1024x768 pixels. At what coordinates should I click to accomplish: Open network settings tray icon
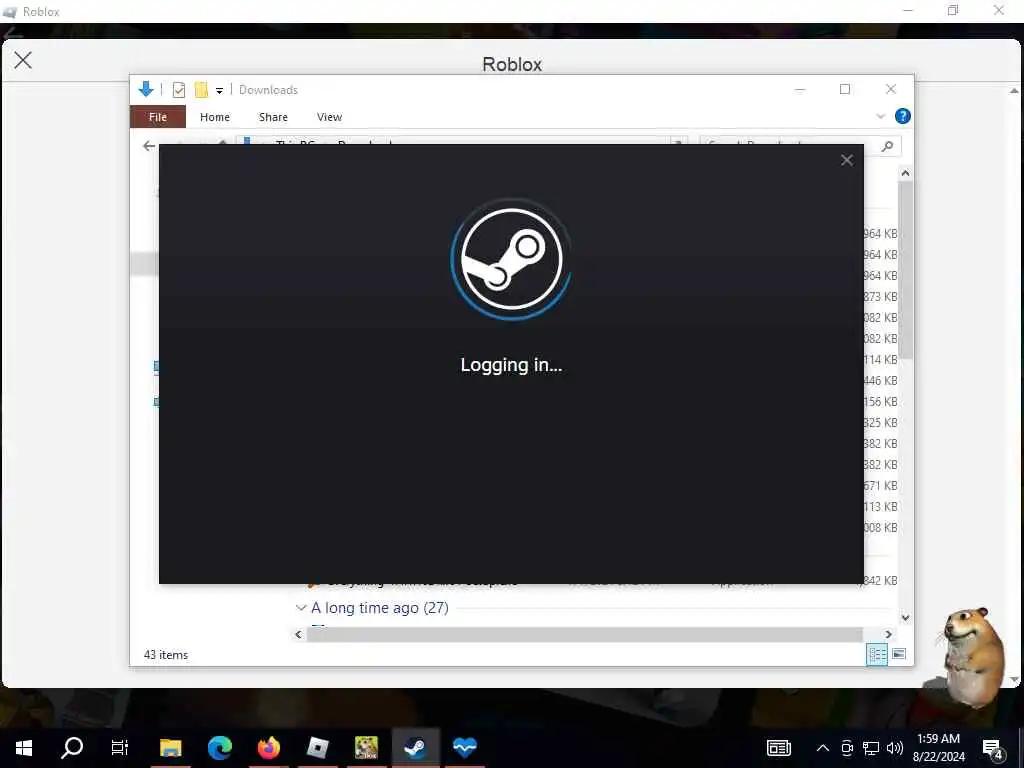coord(871,748)
